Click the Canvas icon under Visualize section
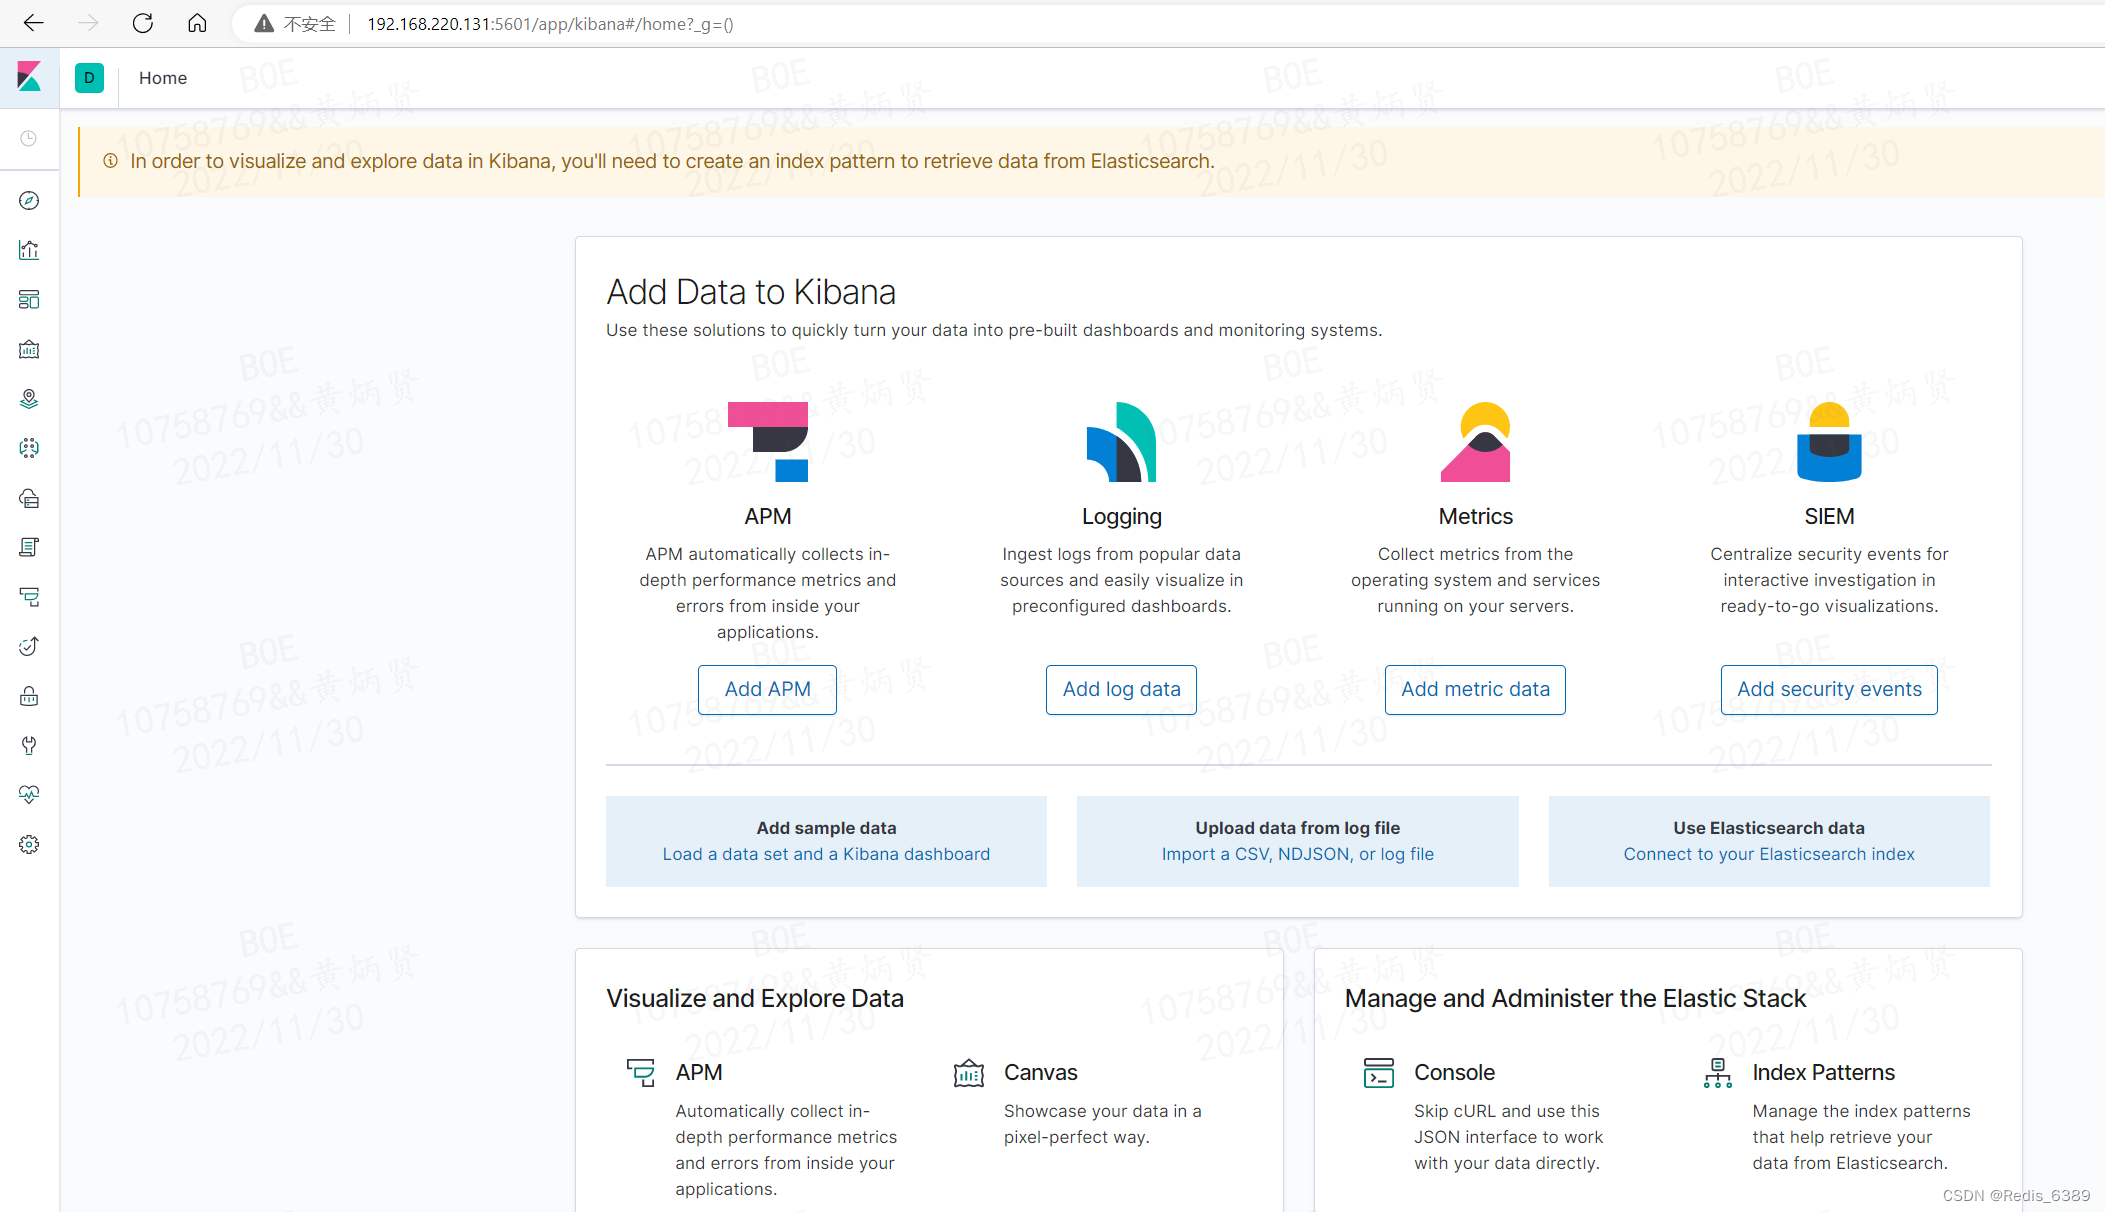Screen dimensions: 2105x1212 969,1073
